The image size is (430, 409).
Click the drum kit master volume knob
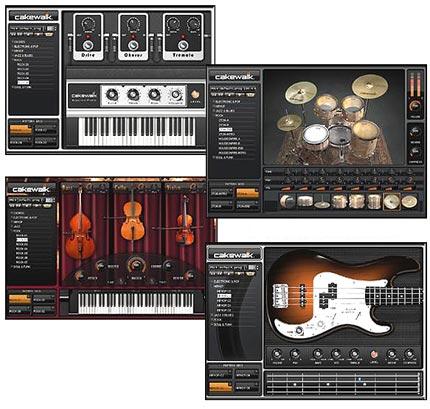click(415, 106)
